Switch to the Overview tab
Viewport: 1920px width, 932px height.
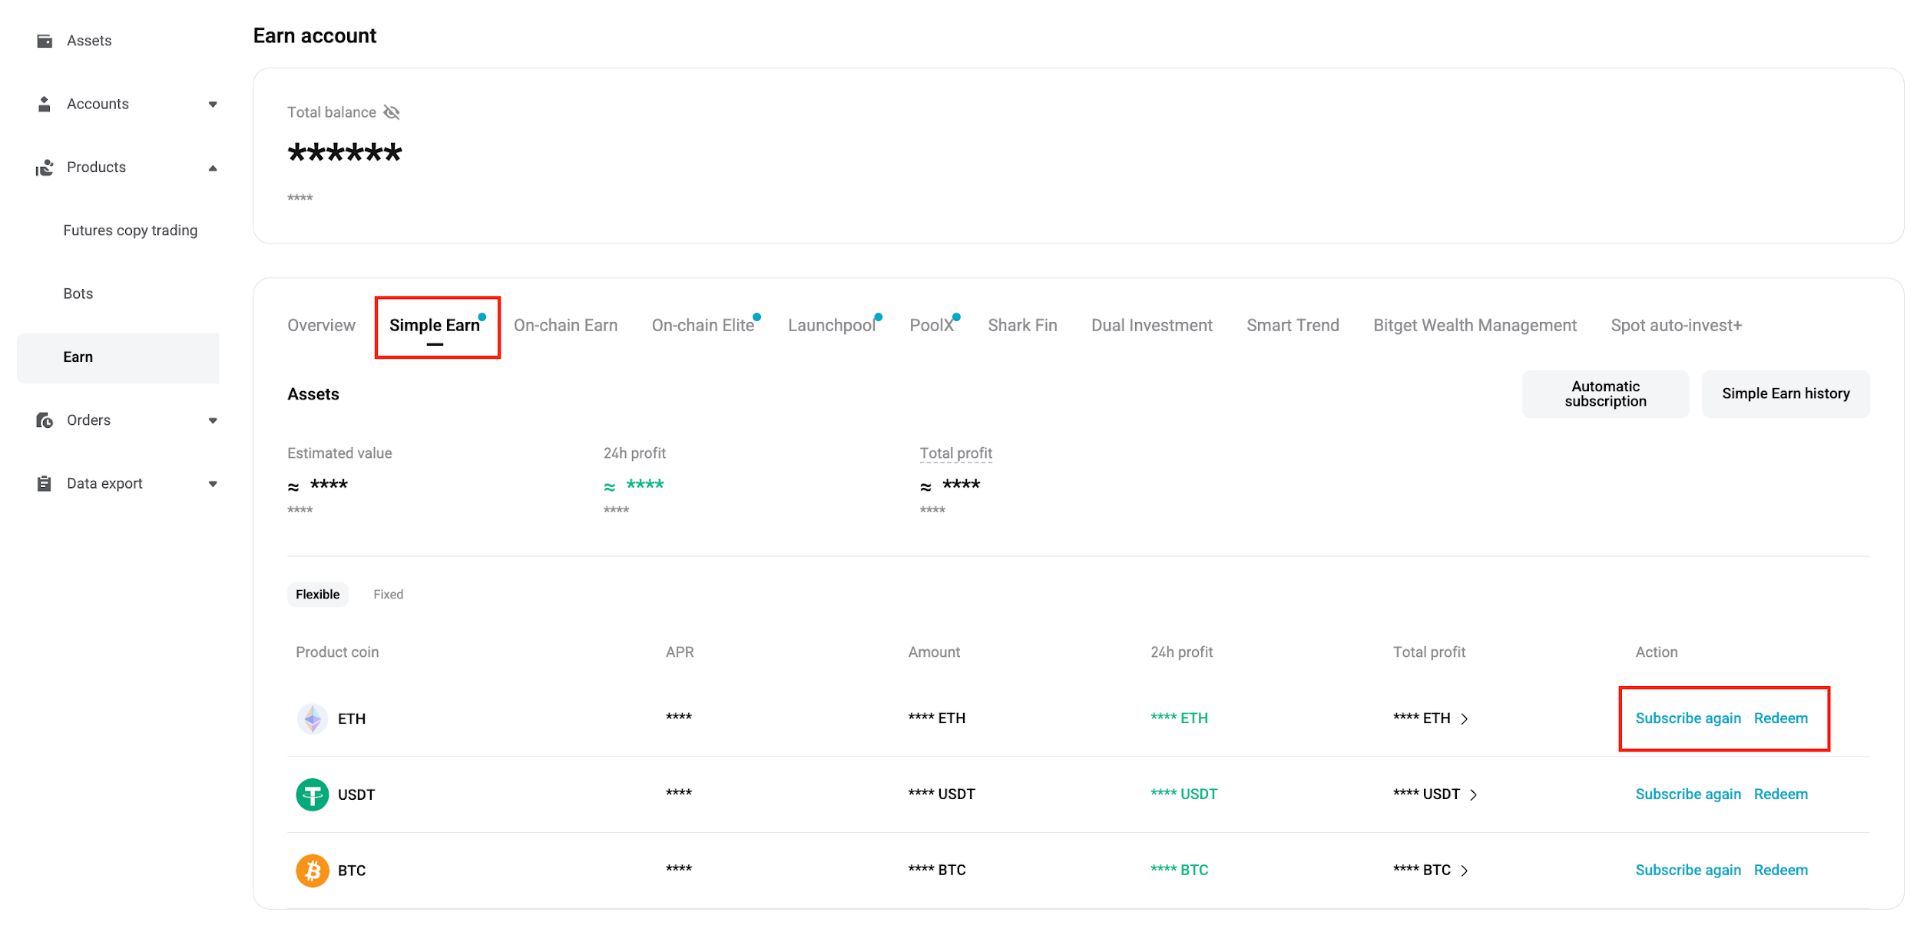[321, 325]
